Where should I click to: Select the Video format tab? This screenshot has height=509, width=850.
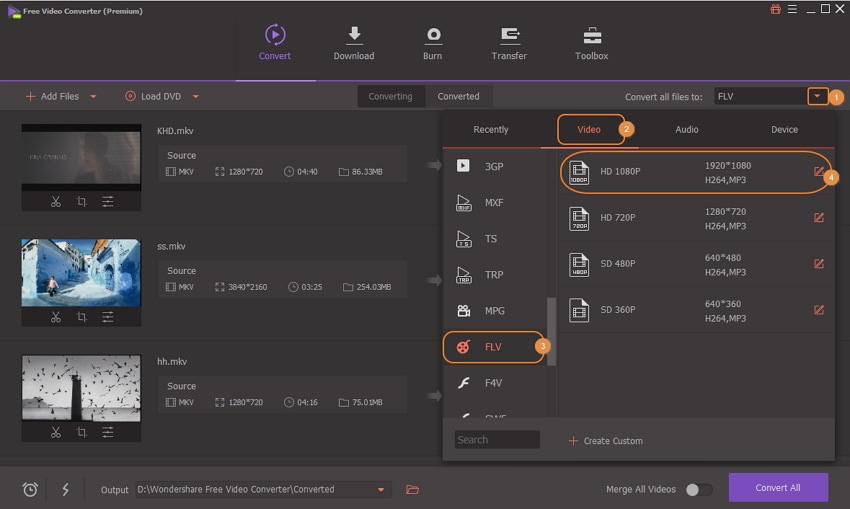tap(589, 130)
